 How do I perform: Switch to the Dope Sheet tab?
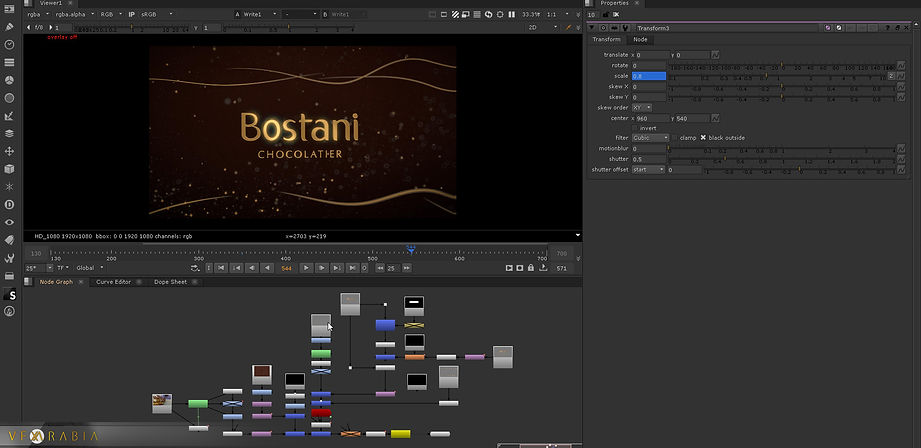pyautogui.click(x=170, y=282)
